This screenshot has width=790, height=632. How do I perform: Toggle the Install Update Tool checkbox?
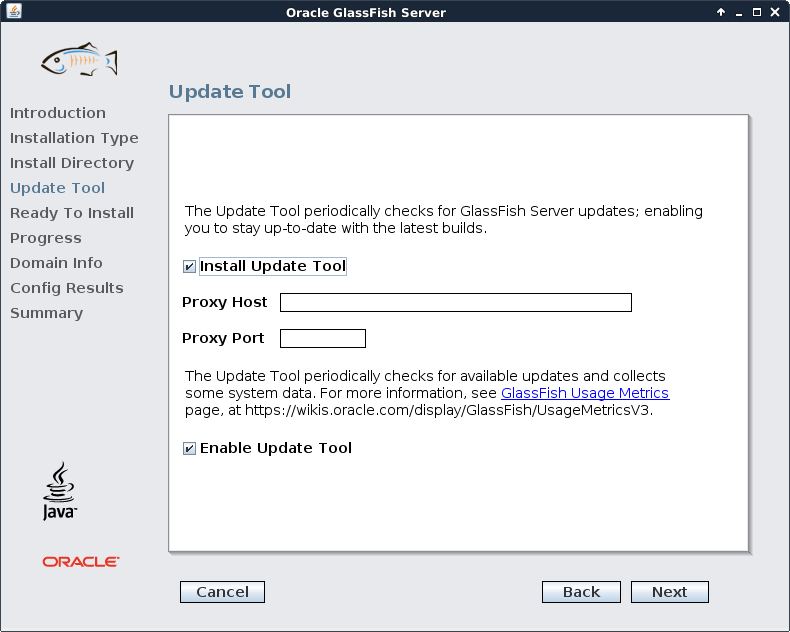[189, 266]
